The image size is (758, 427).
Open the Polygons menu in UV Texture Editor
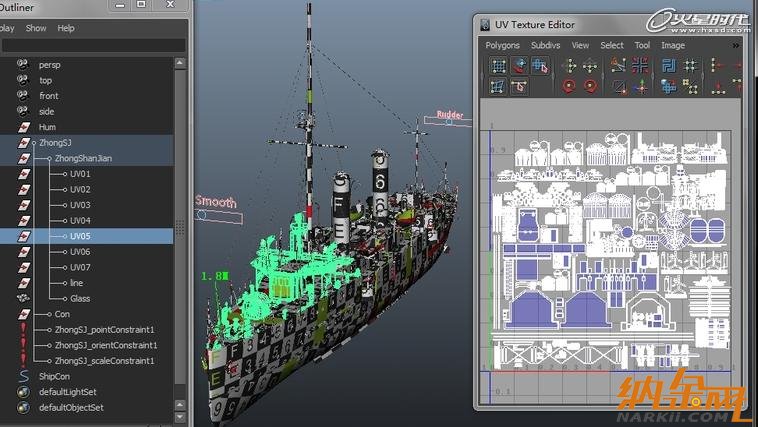502,45
